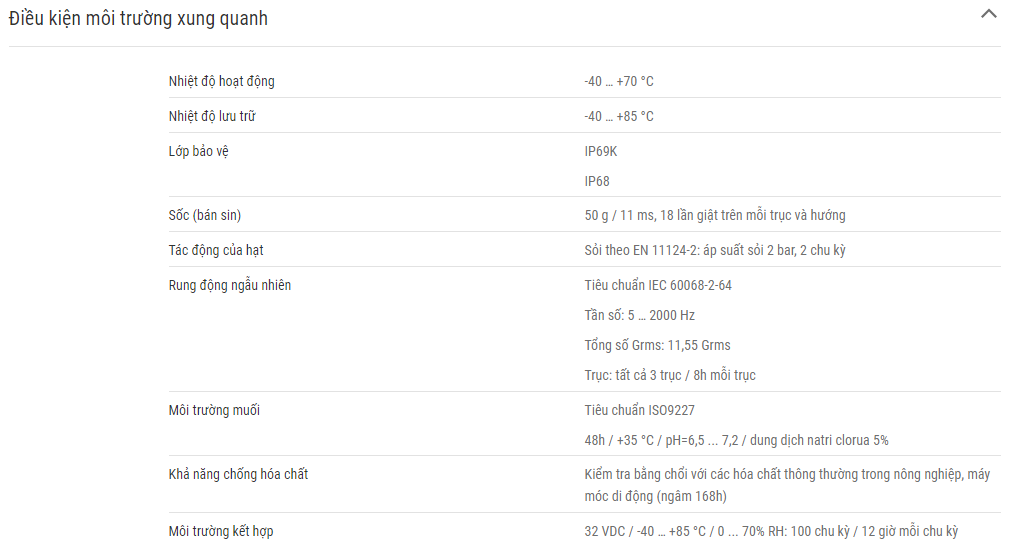This screenshot has width=1028, height=558.
Task: Select the Nhiệt độ hoạt động label
Action: click(222, 81)
